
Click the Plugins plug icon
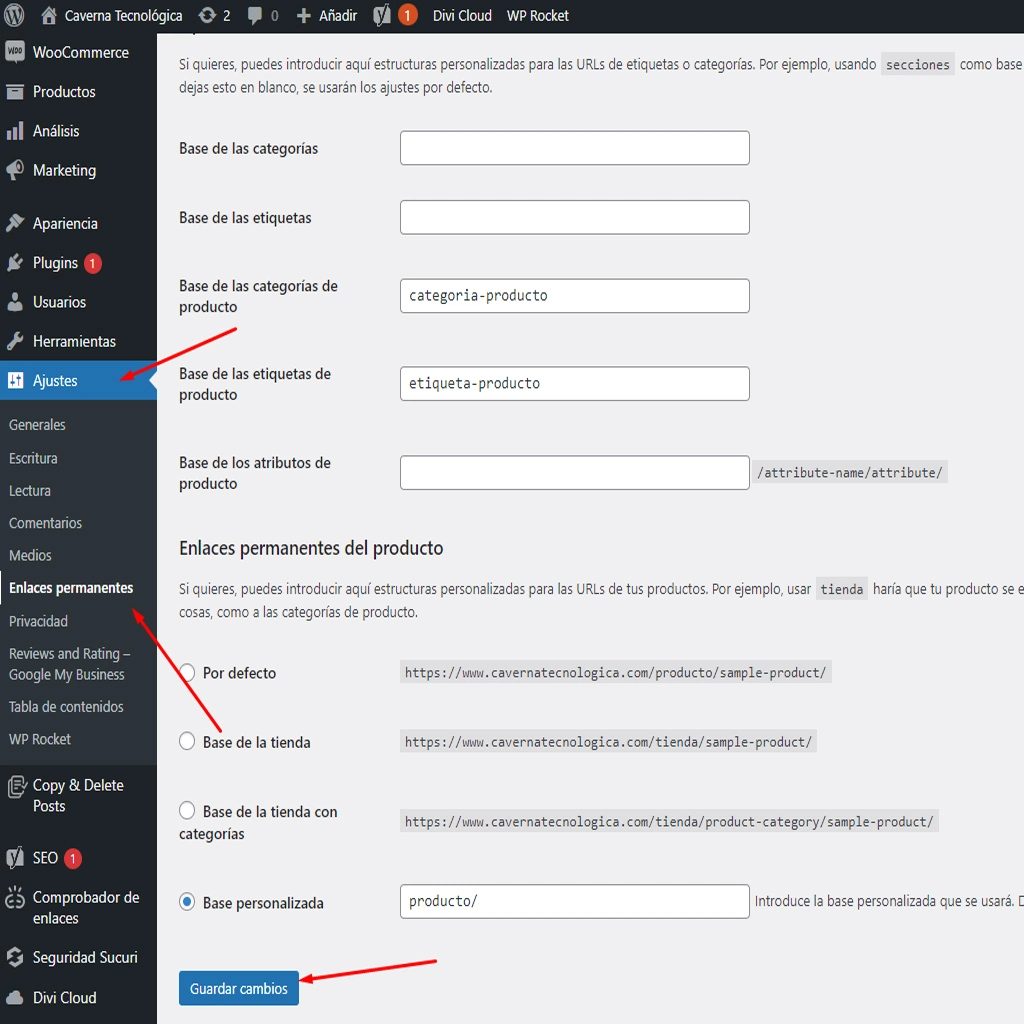click(x=15, y=263)
